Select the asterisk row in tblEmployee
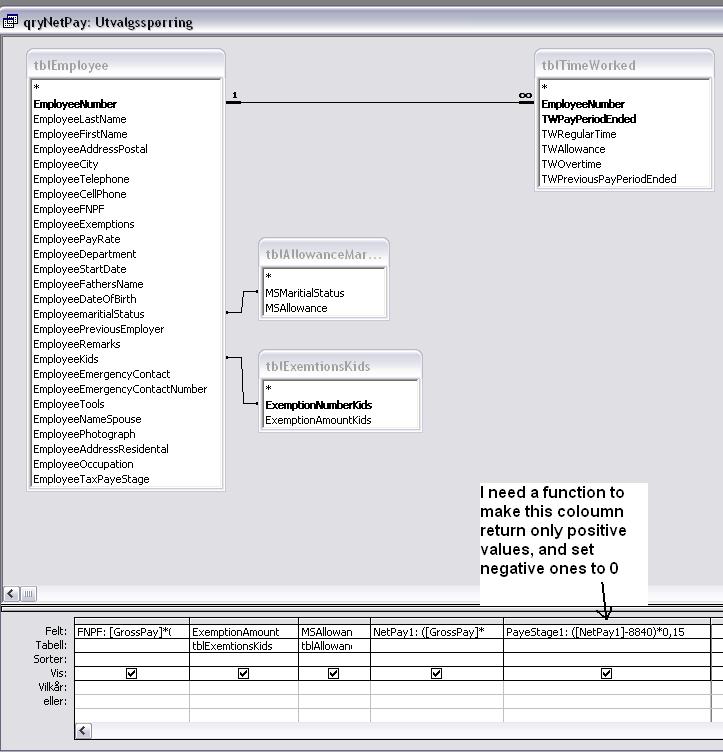Screen dimensions: 723x752 [126, 87]
